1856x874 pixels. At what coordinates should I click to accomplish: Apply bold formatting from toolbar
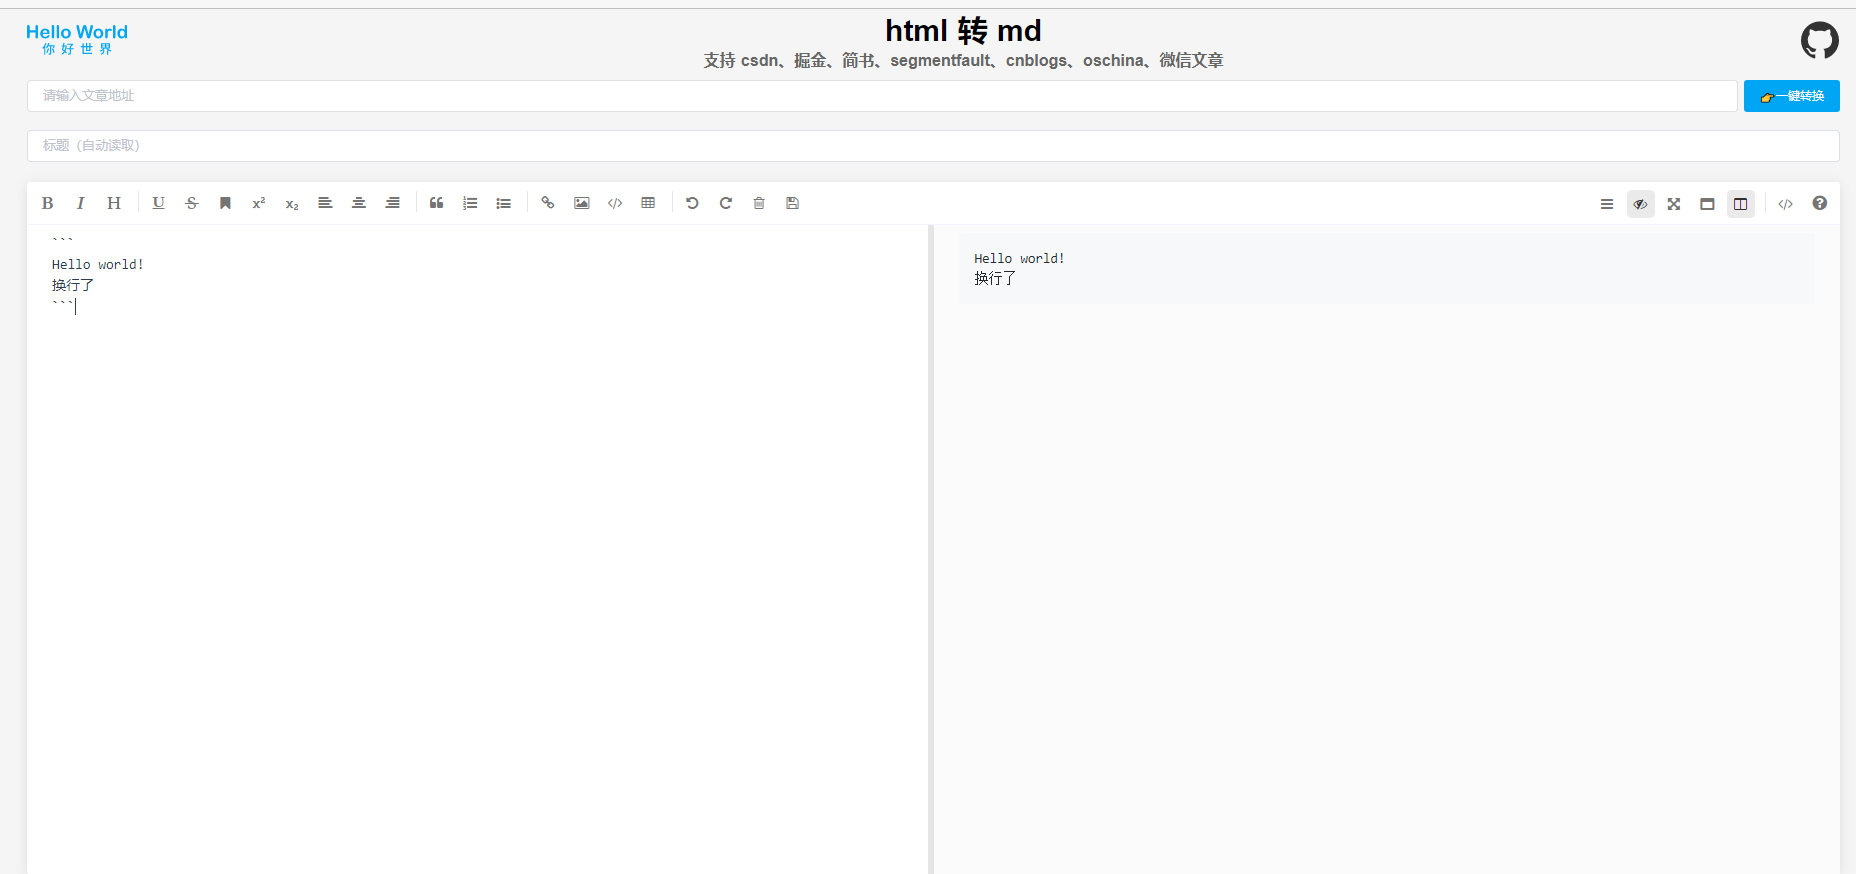tap(47, 203)
